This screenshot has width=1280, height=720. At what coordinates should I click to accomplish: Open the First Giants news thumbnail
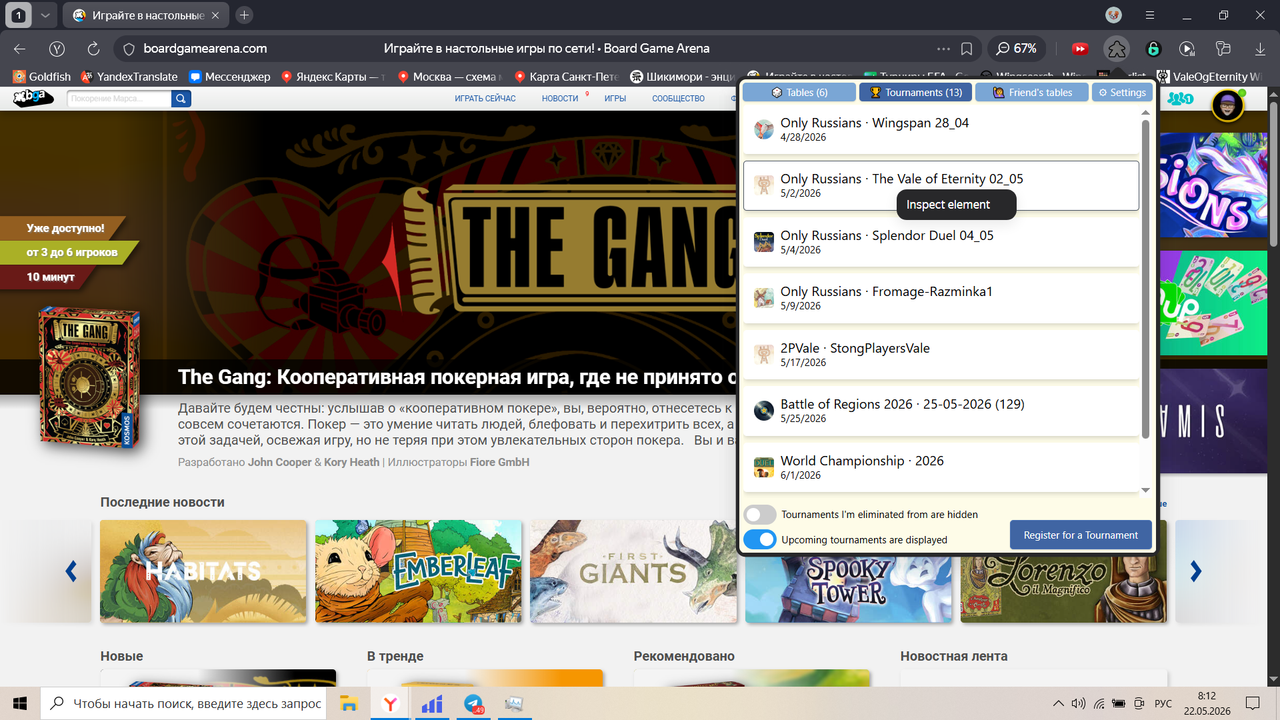[633, 571]
